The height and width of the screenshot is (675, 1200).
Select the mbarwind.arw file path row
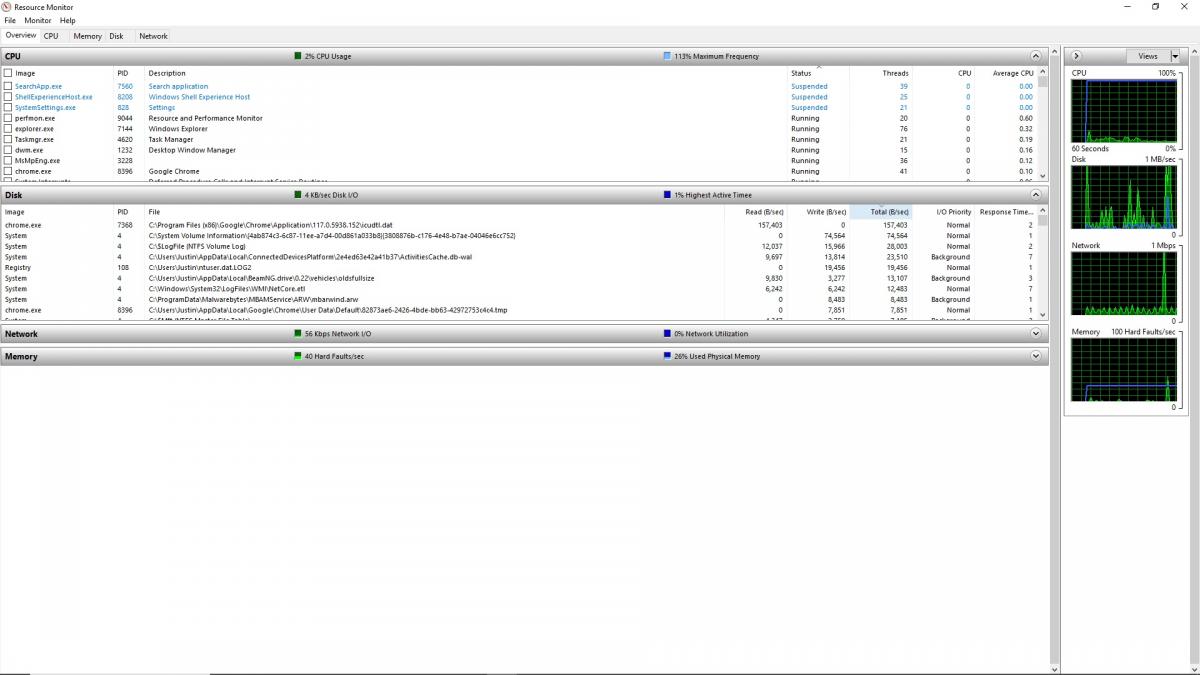[519, 299]
